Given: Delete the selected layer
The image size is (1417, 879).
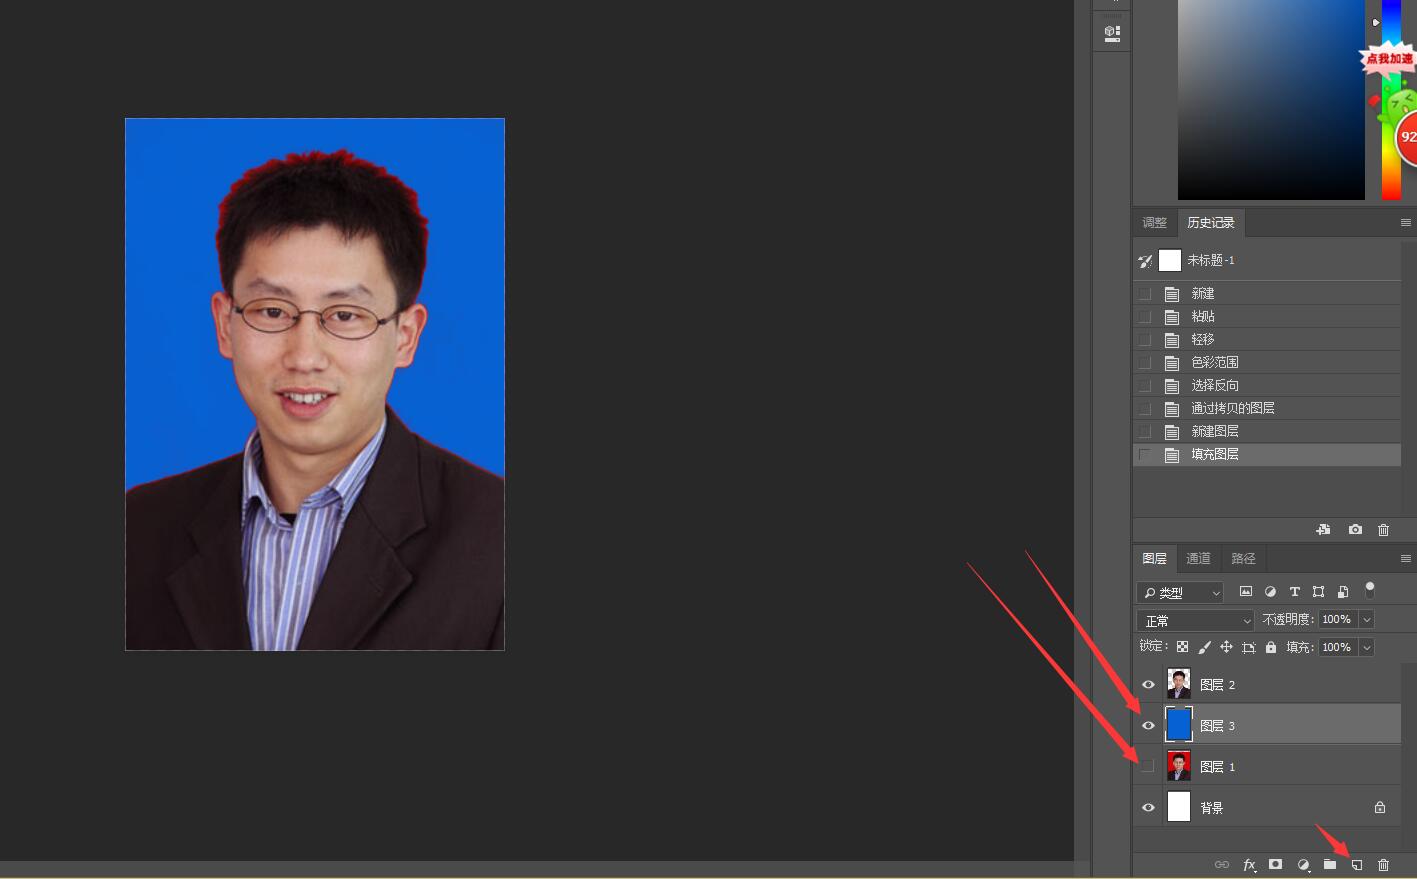Looking at the screenshot, I should [x=1383, y=864].
